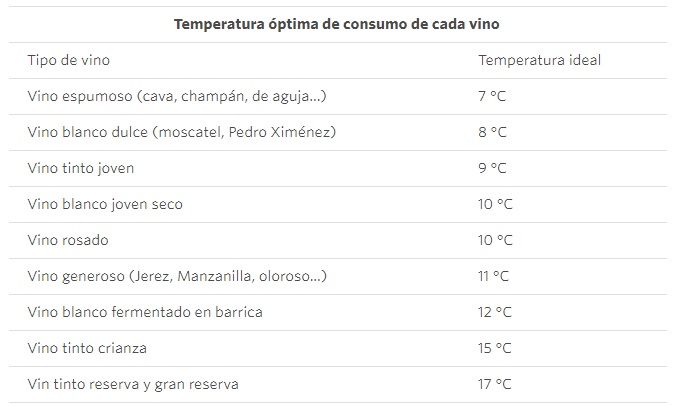Image resolution: width=687 pixels, height=406 pixels.
Task: Click the "Tipo de vino" column header
Action: pyautogui.click(x=68, y=60)
